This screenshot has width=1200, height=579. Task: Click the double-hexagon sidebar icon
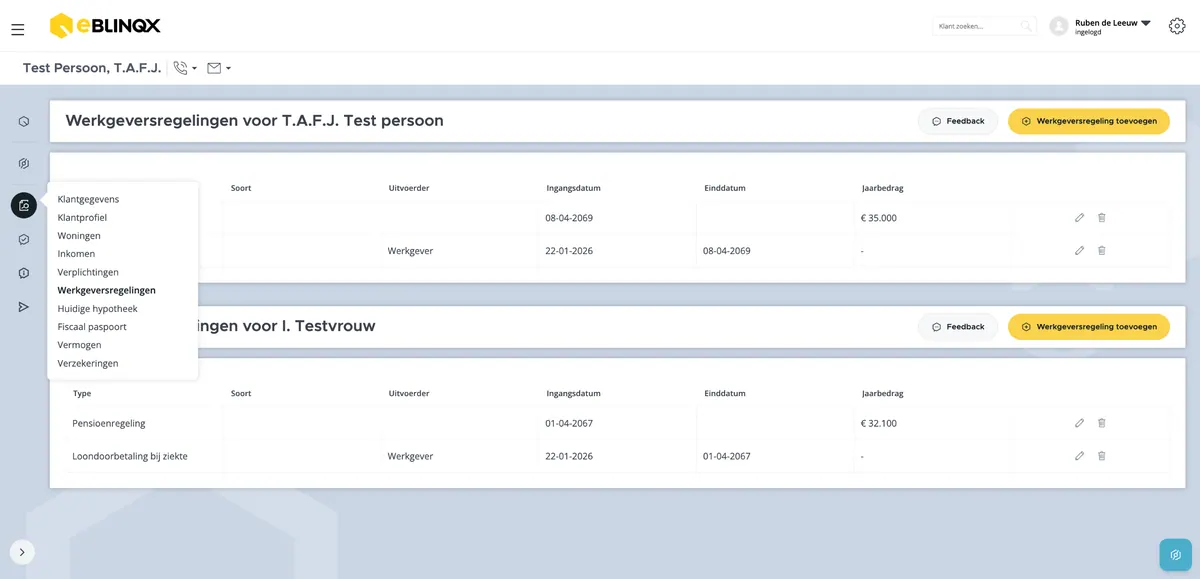[x=24, y=163]
